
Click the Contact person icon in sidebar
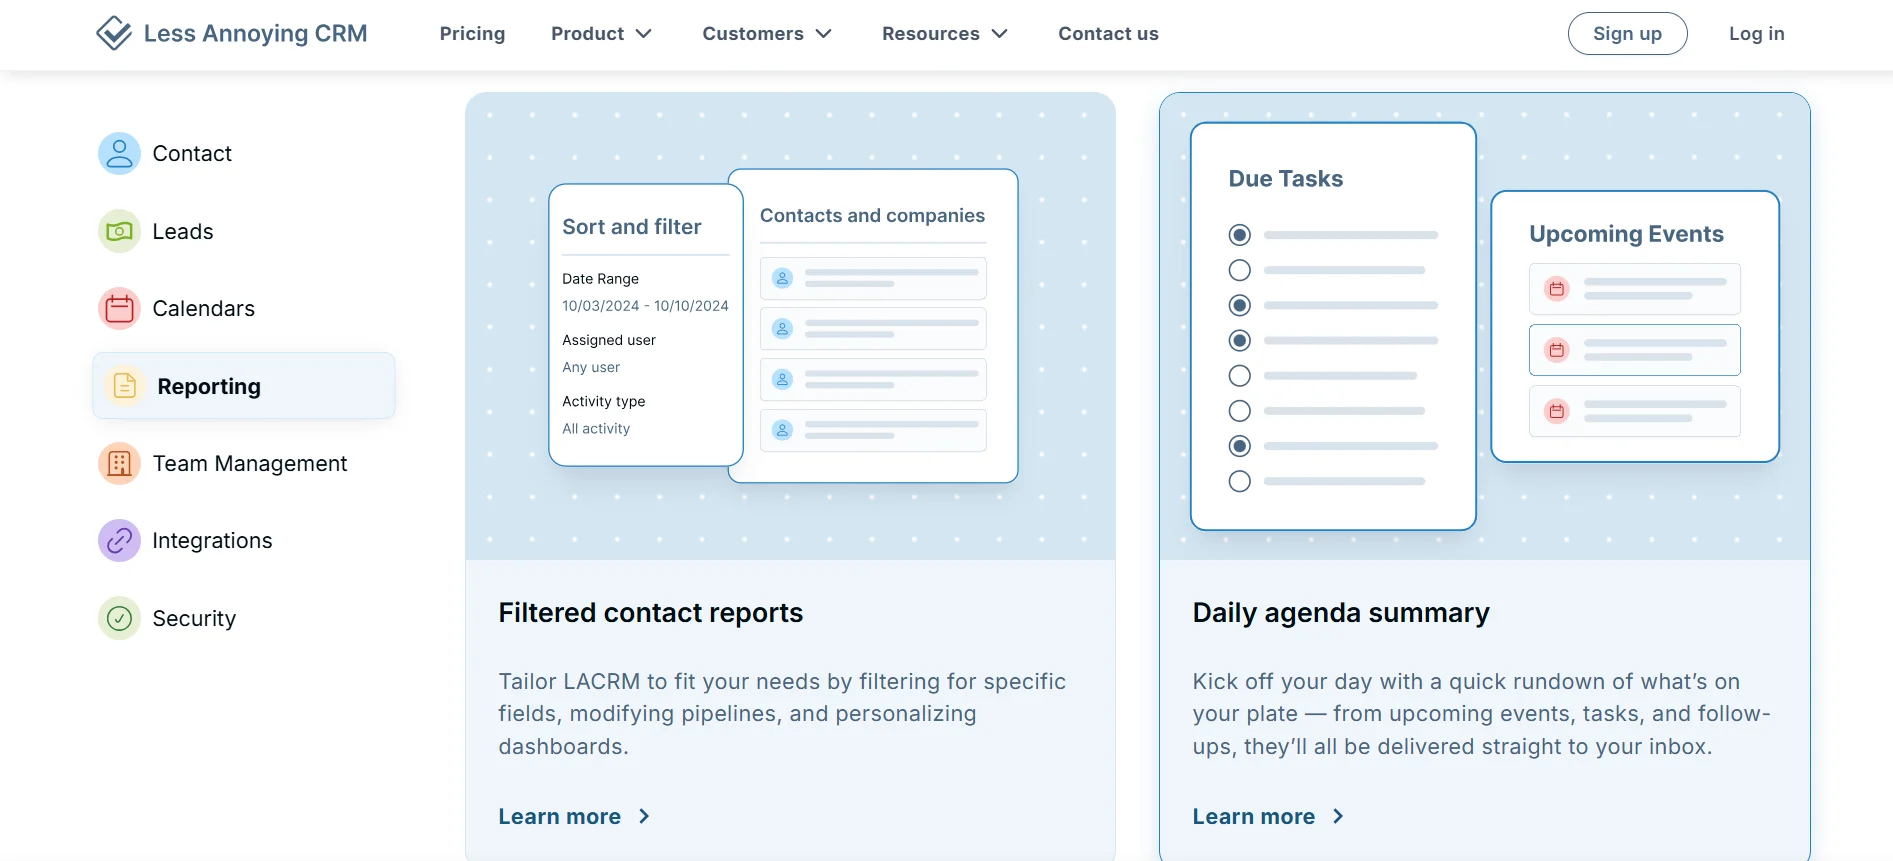119,154
